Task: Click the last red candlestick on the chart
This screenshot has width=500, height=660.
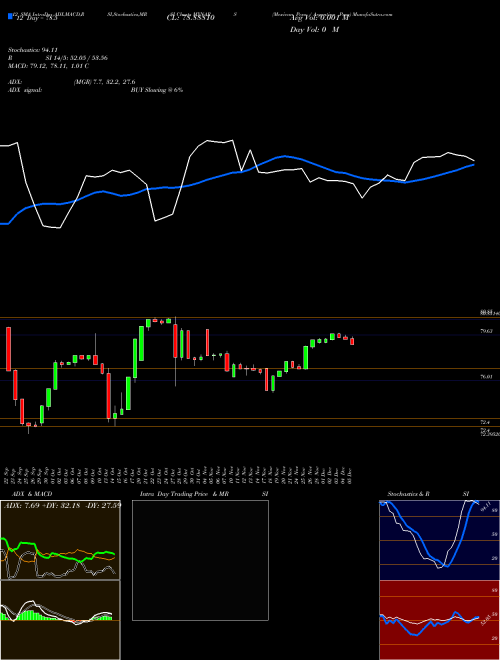Action: 352,341
